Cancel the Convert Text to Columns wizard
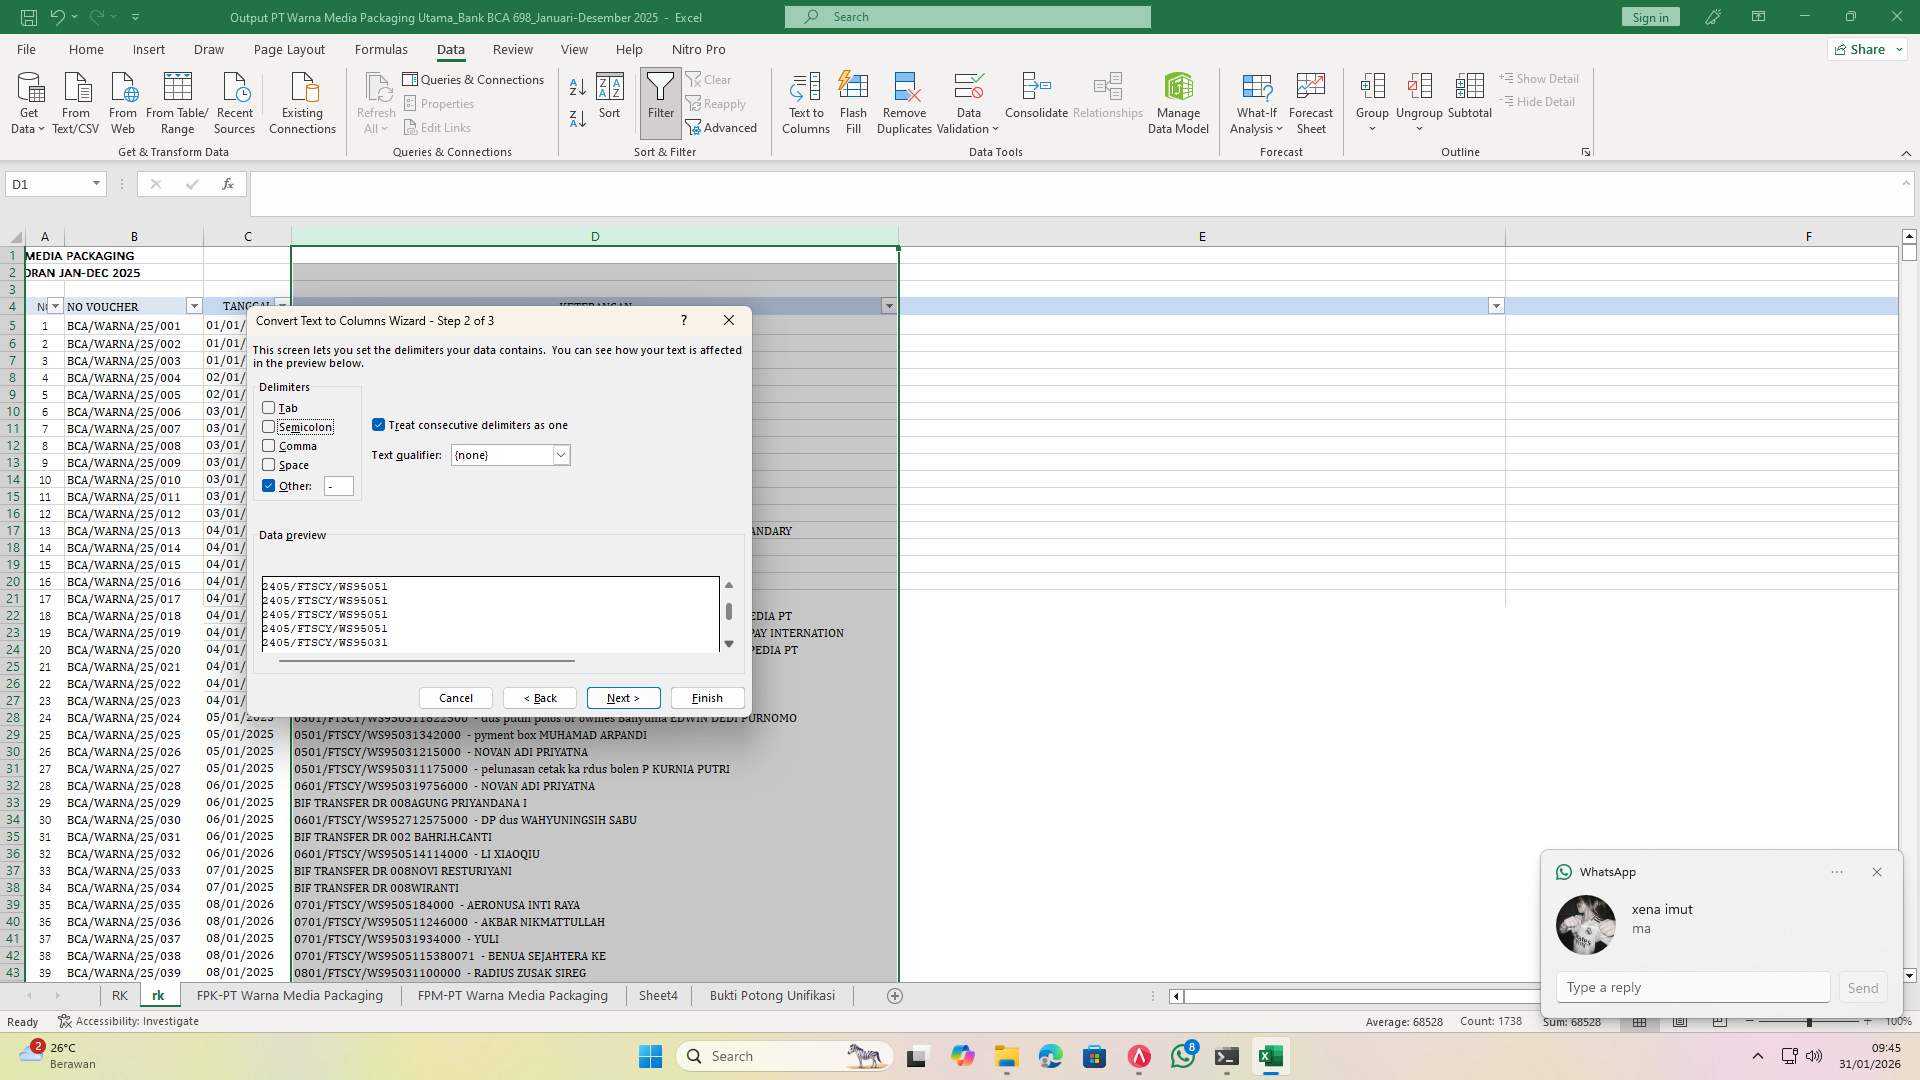Screen dimensions: 1920x1080 point(455,697)
